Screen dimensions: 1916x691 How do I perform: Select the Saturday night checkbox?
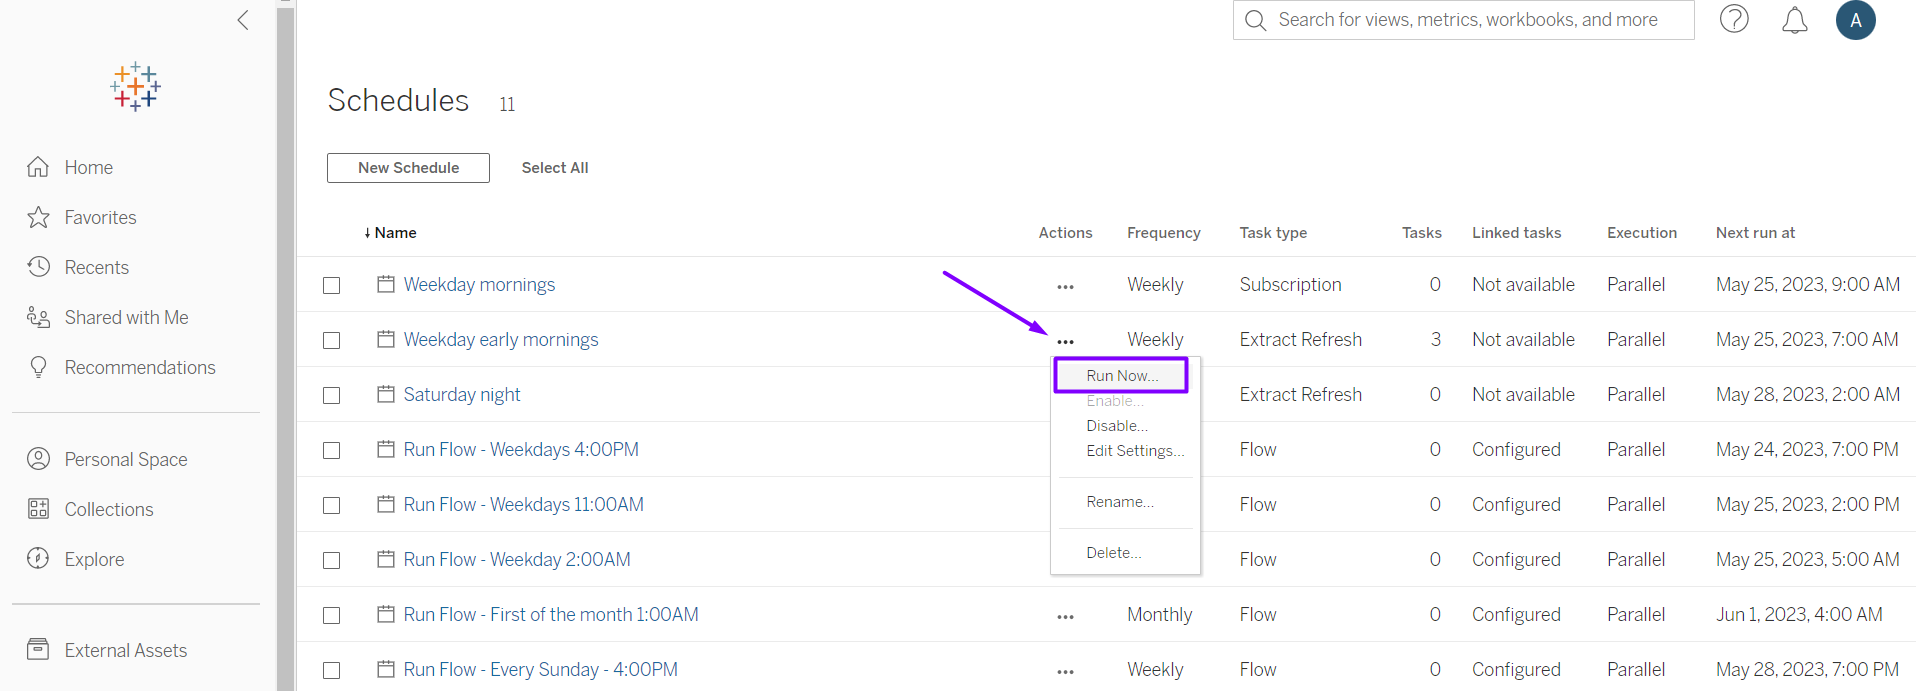332,395
